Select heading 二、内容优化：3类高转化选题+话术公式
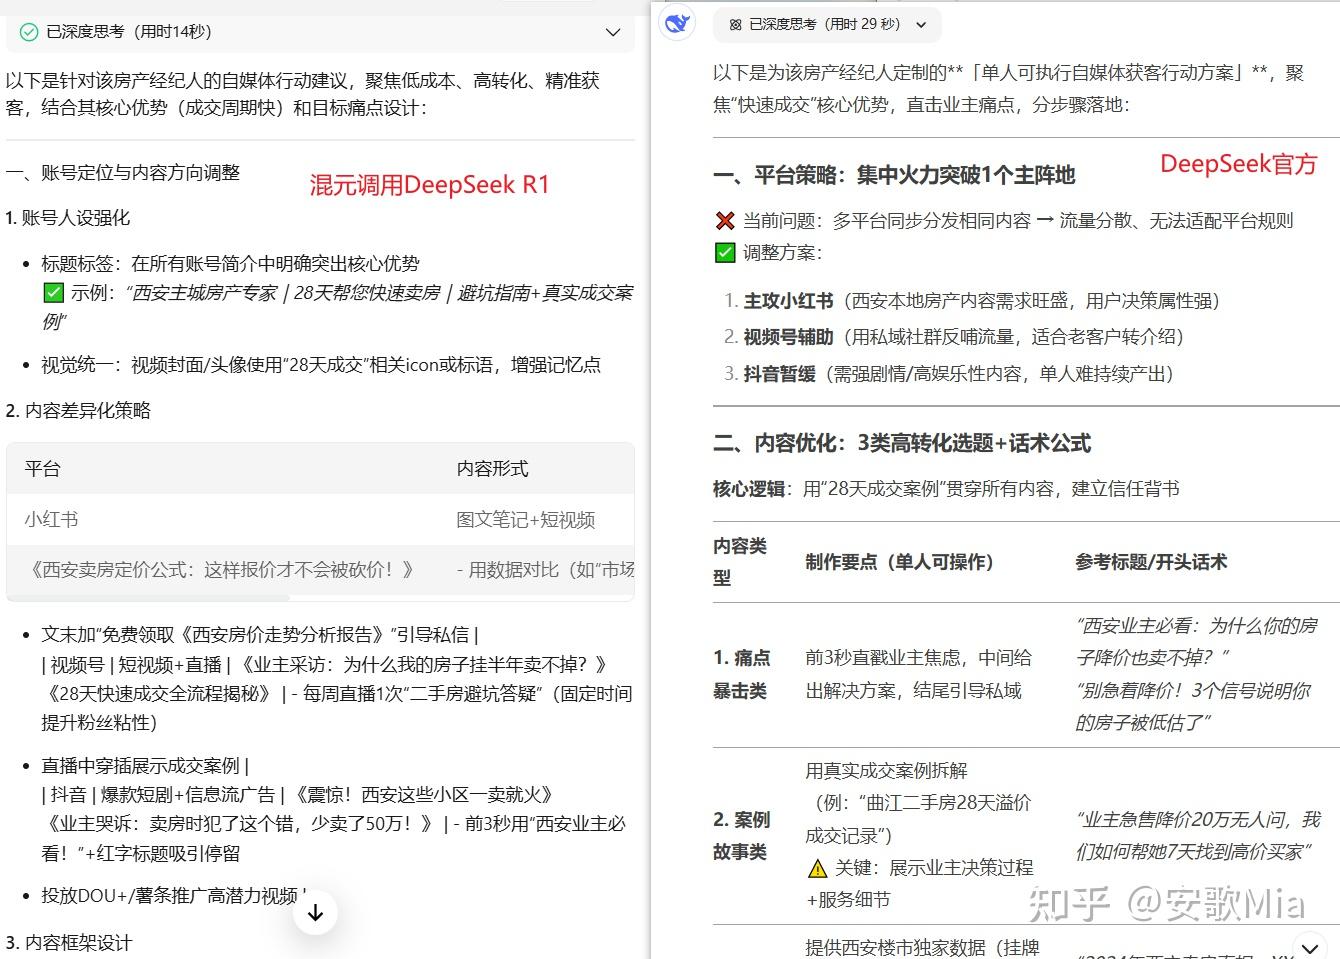This screenshot has height=959, width=1340. click(x=902, y=444)
